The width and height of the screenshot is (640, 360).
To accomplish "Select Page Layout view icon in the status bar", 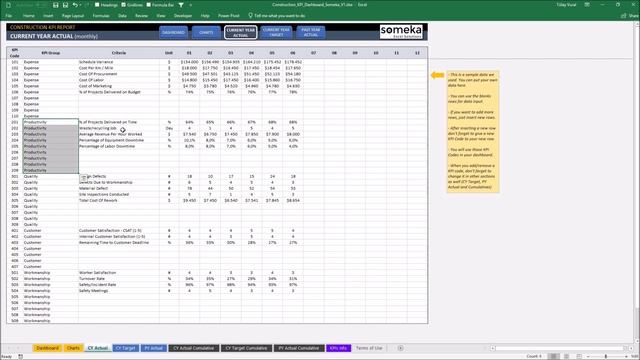I will point(567,356).
